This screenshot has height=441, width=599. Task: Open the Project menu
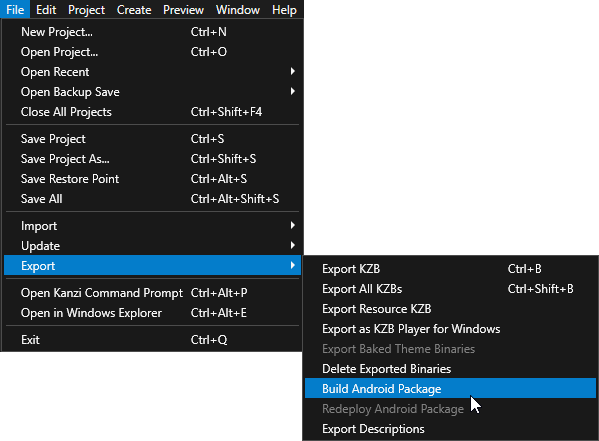pos(86,9)
